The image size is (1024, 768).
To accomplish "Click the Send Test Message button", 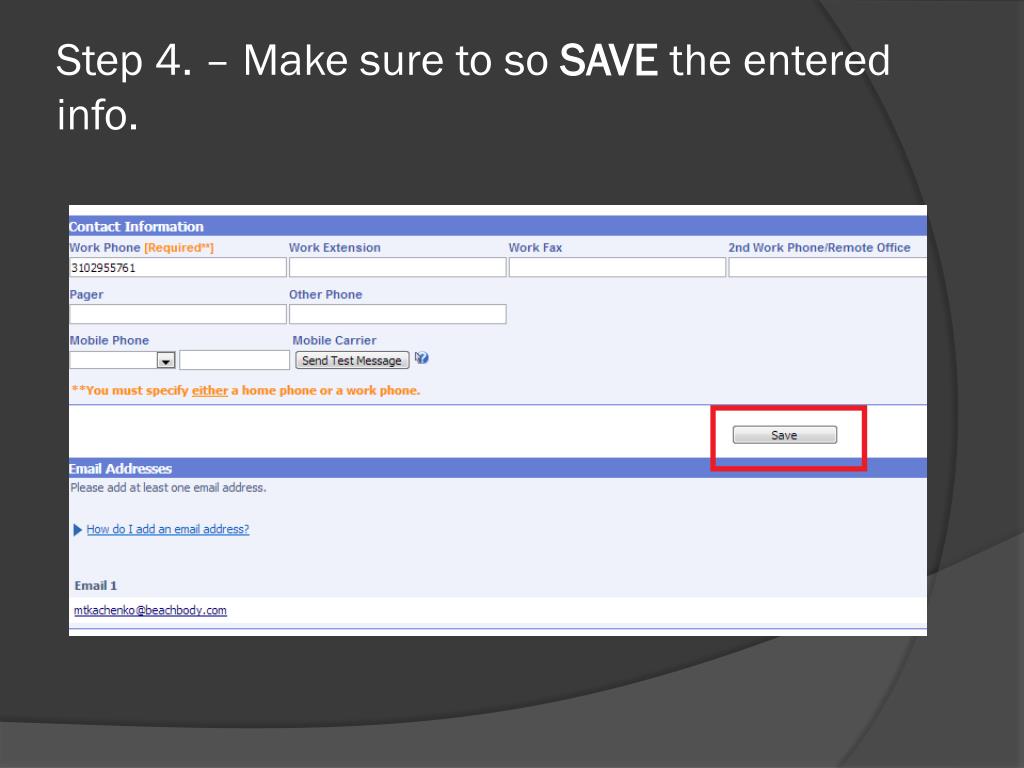I will click(x=352, y=360).
